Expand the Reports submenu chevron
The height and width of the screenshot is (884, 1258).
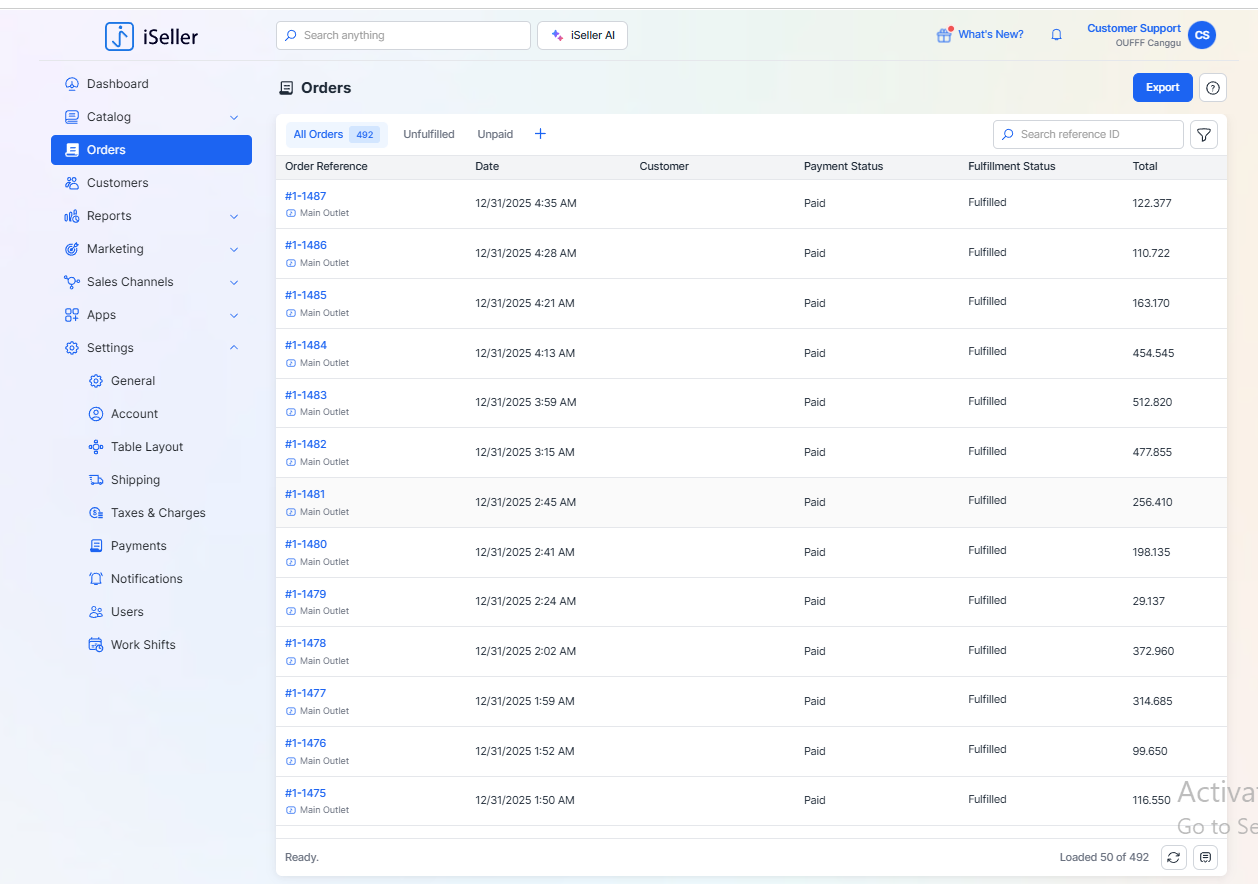234,216
